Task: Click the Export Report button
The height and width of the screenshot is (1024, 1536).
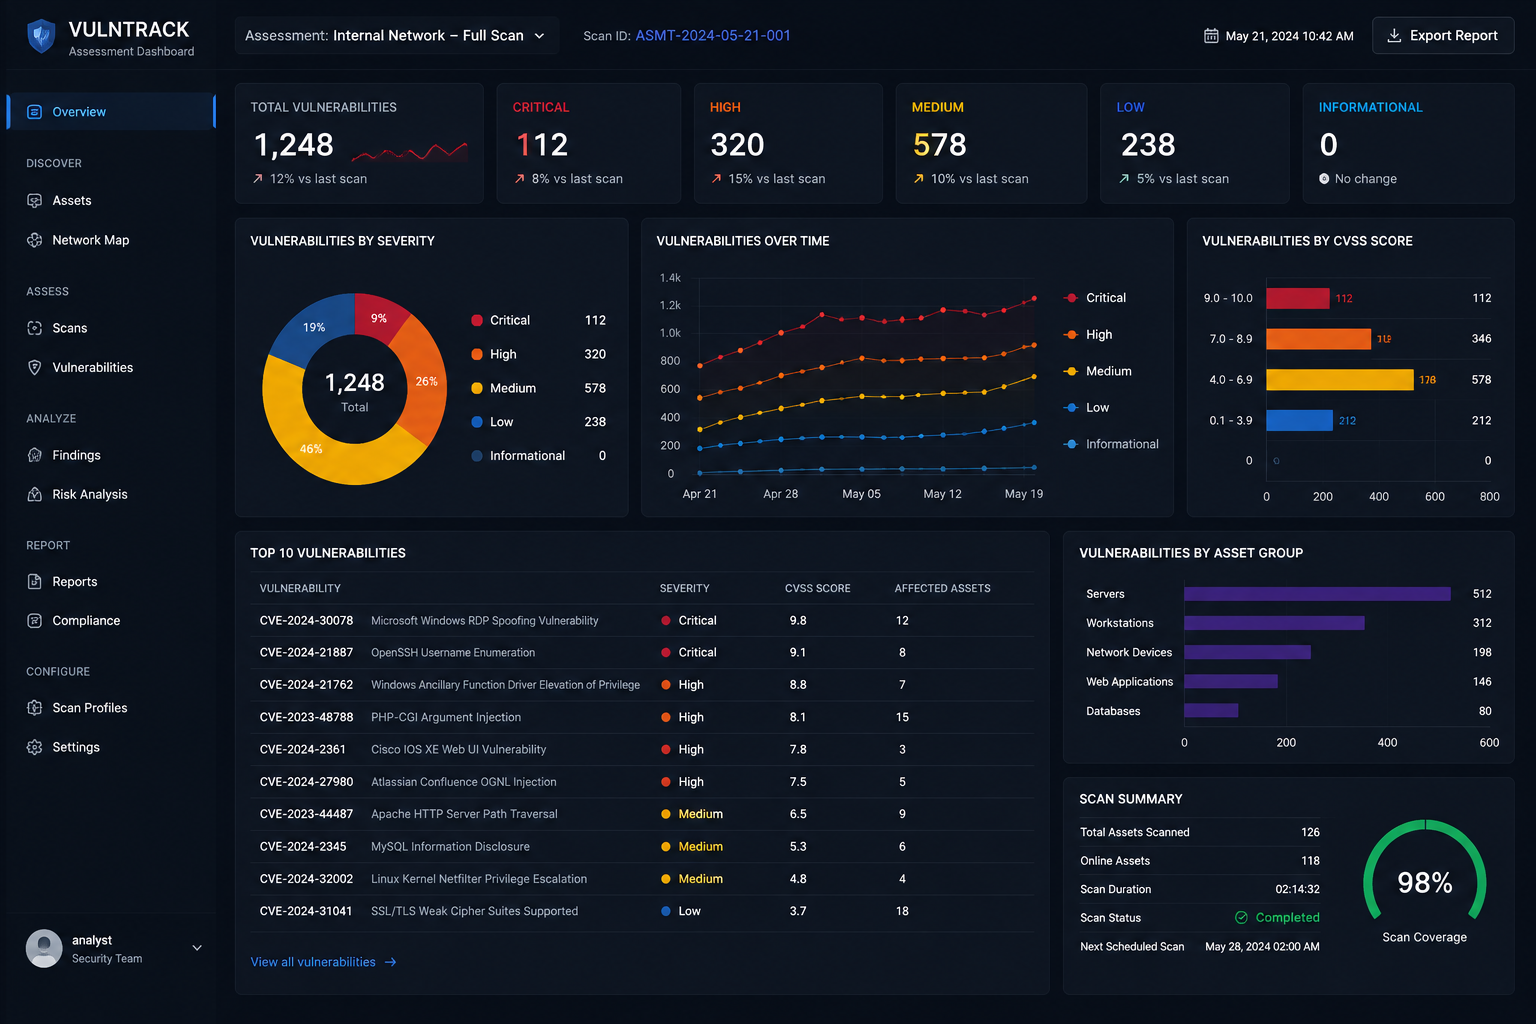Action: [1443, 36]
